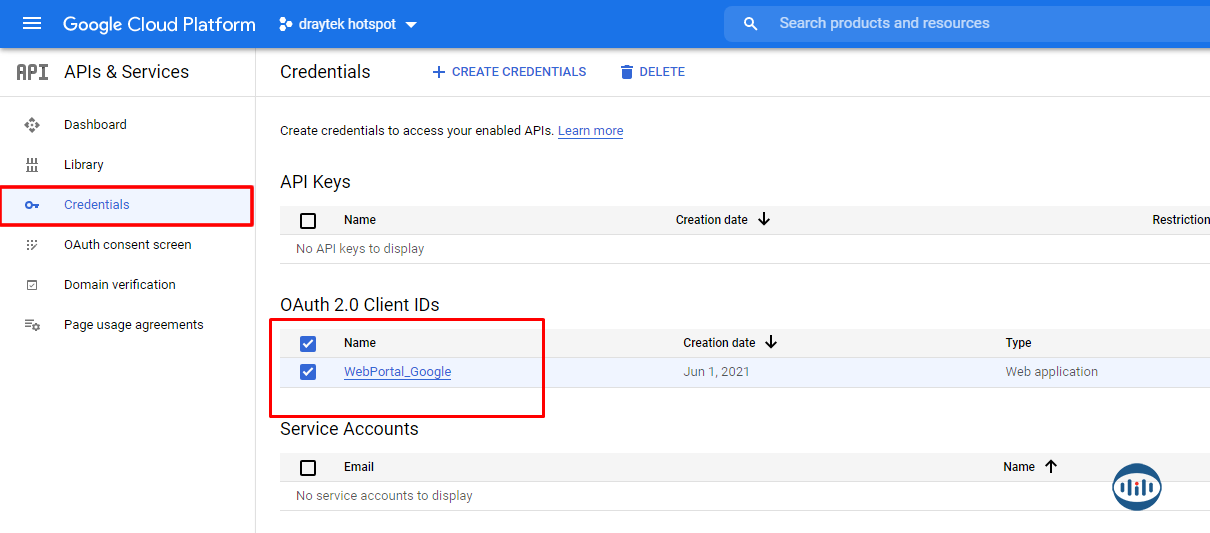Click the floating round widget icon

pos(1137,487)
